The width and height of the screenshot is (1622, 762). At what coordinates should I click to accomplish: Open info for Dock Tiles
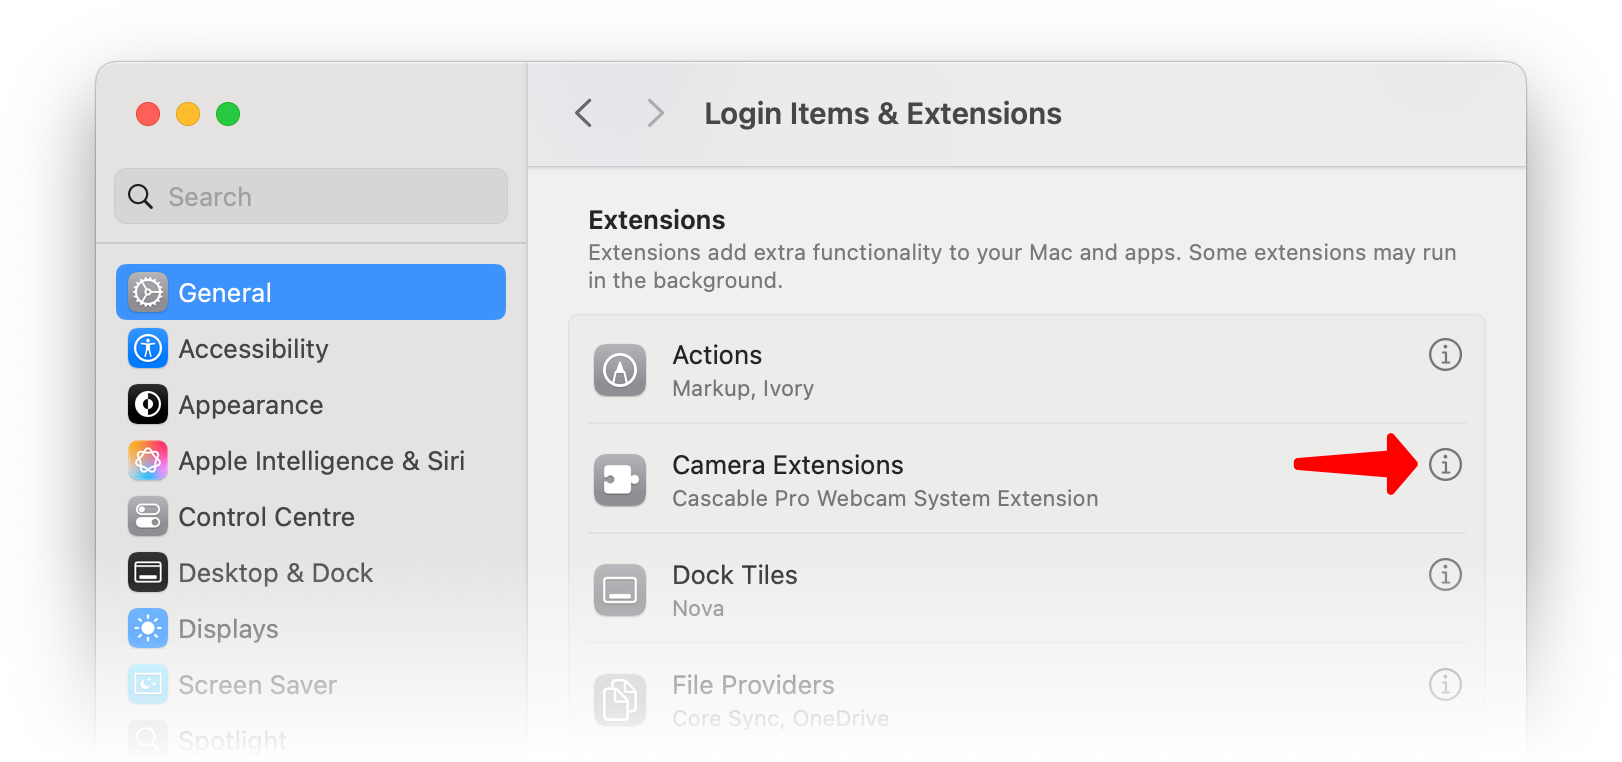1444,574
